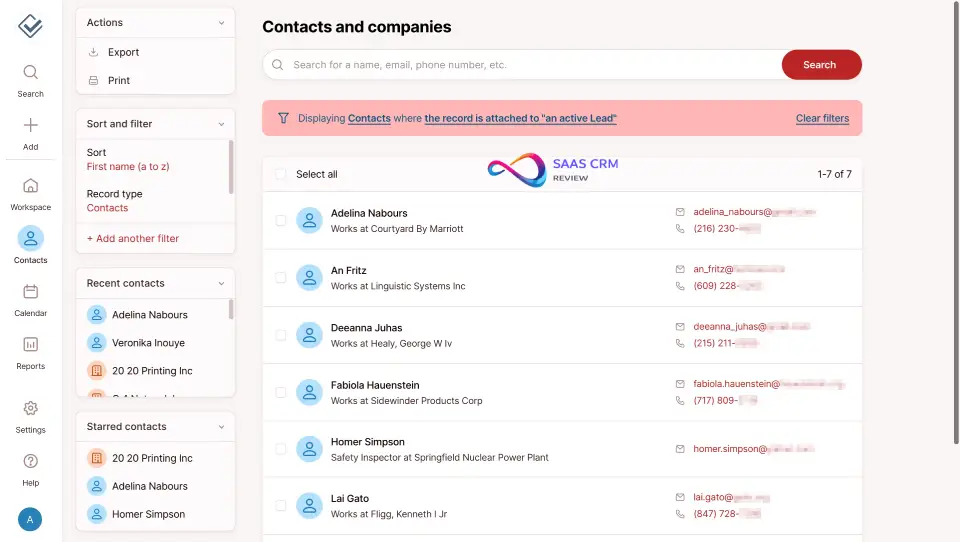Click the Clear filters link
The height and width of the screenshot is (542, 960).
pos(822,118)
